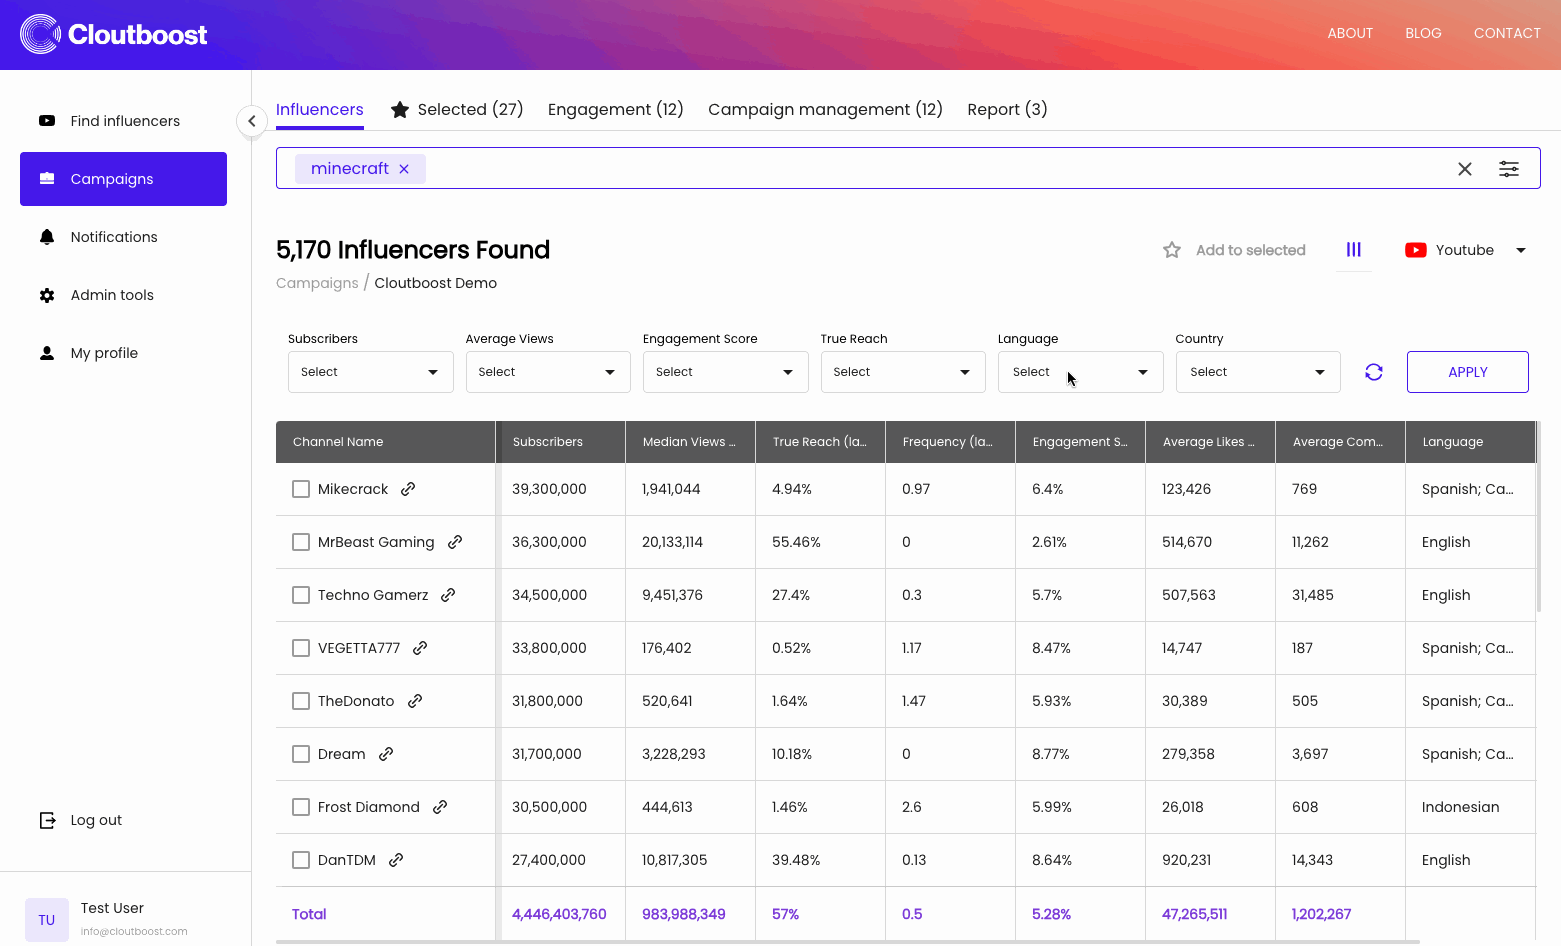Click the Campaigns briefcase icon

coord(47,179)
